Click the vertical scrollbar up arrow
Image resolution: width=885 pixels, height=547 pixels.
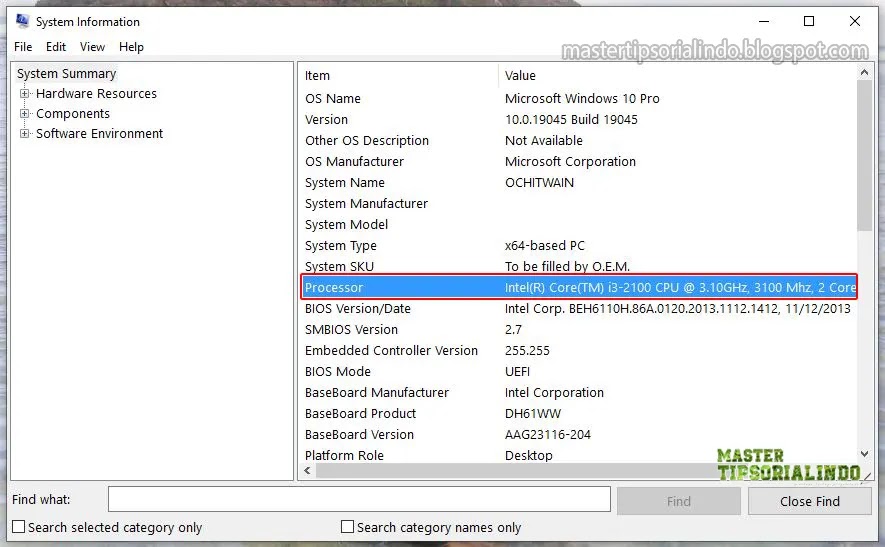tap(864, 72)
